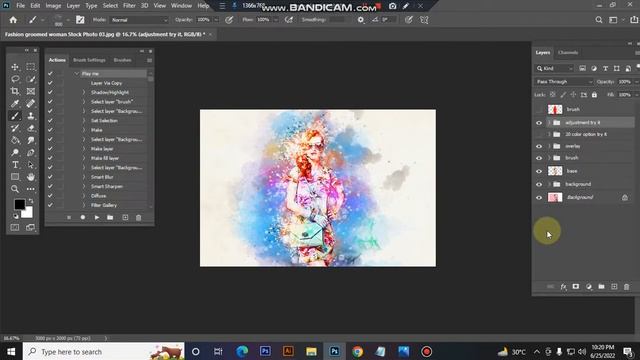Click begin recording in Actions panel
This screenshot has width=640, height=360.
click(83, 218)
